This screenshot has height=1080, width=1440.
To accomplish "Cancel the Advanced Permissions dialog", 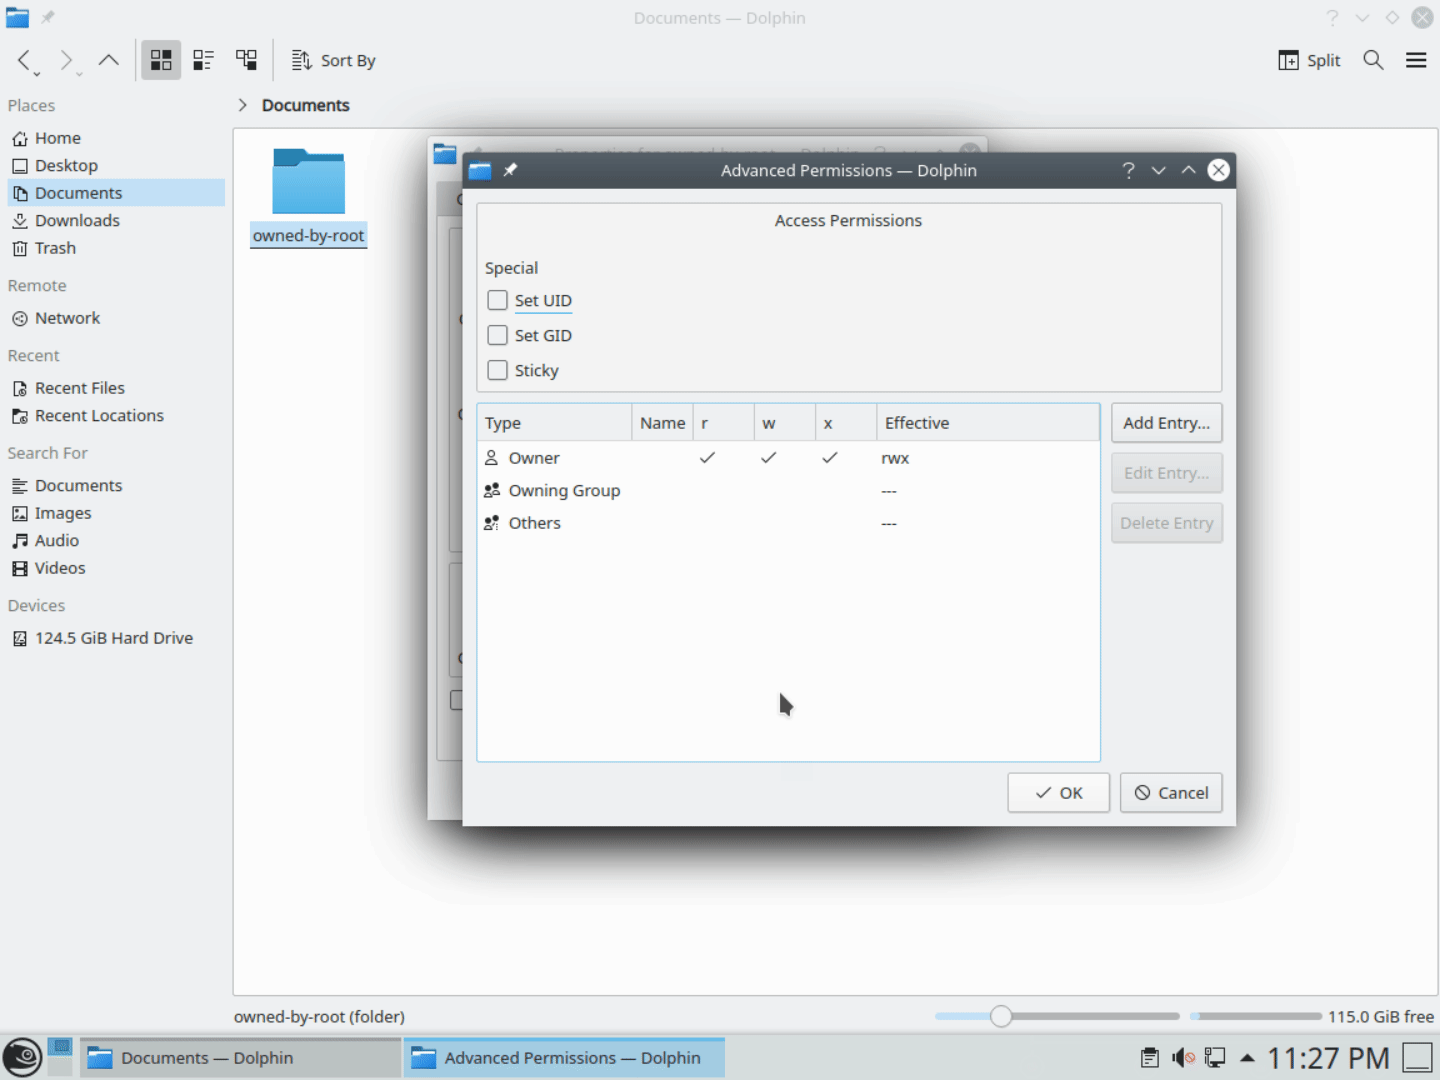I will [x=1171, y=793].
